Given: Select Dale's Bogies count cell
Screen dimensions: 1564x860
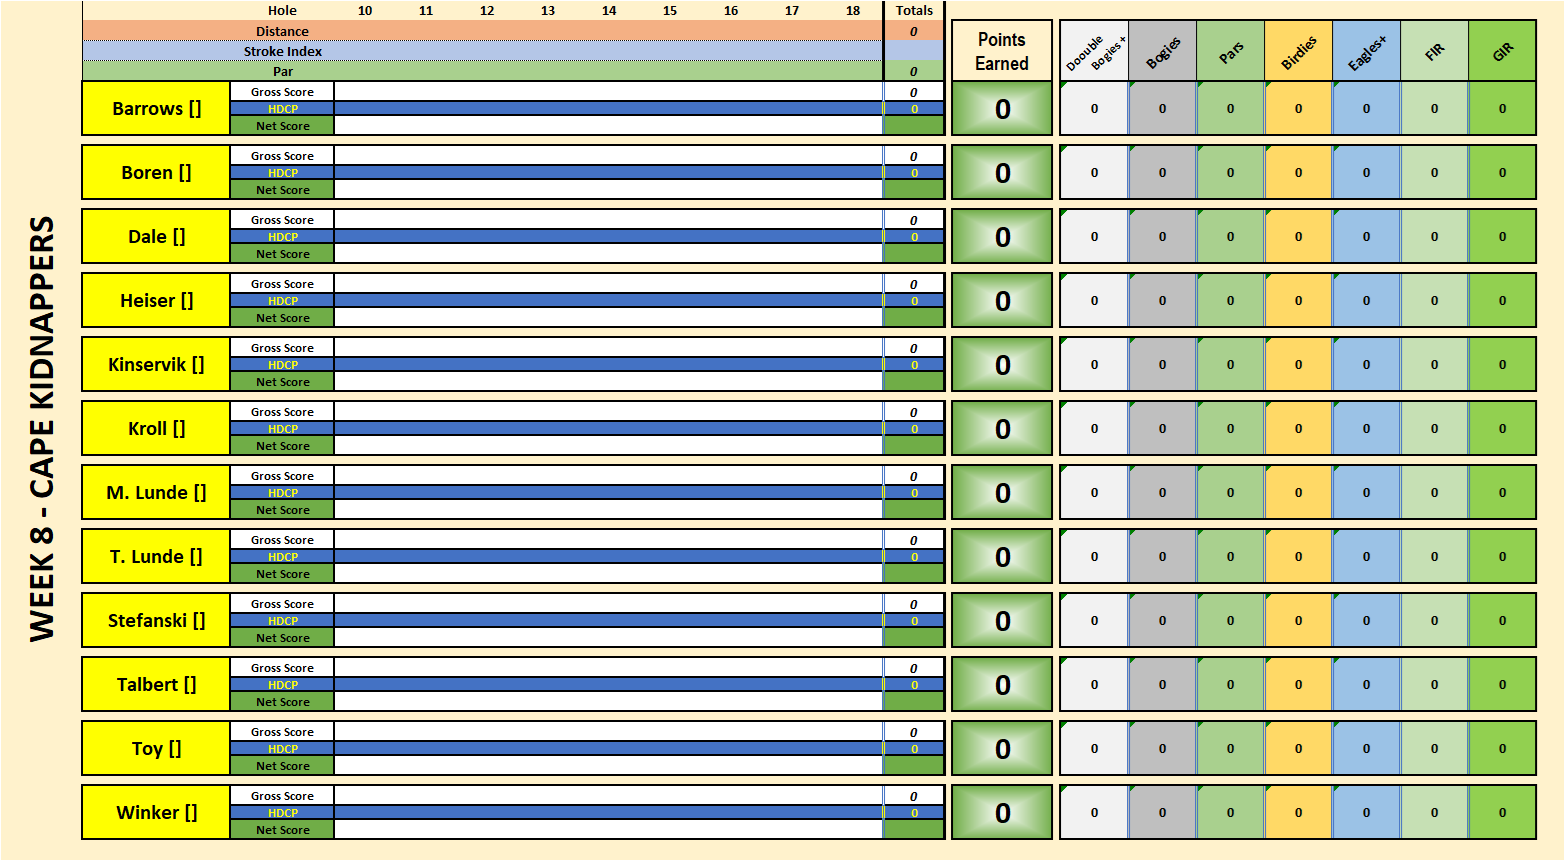Looking at the screenshot, I should pos(1162,237).
